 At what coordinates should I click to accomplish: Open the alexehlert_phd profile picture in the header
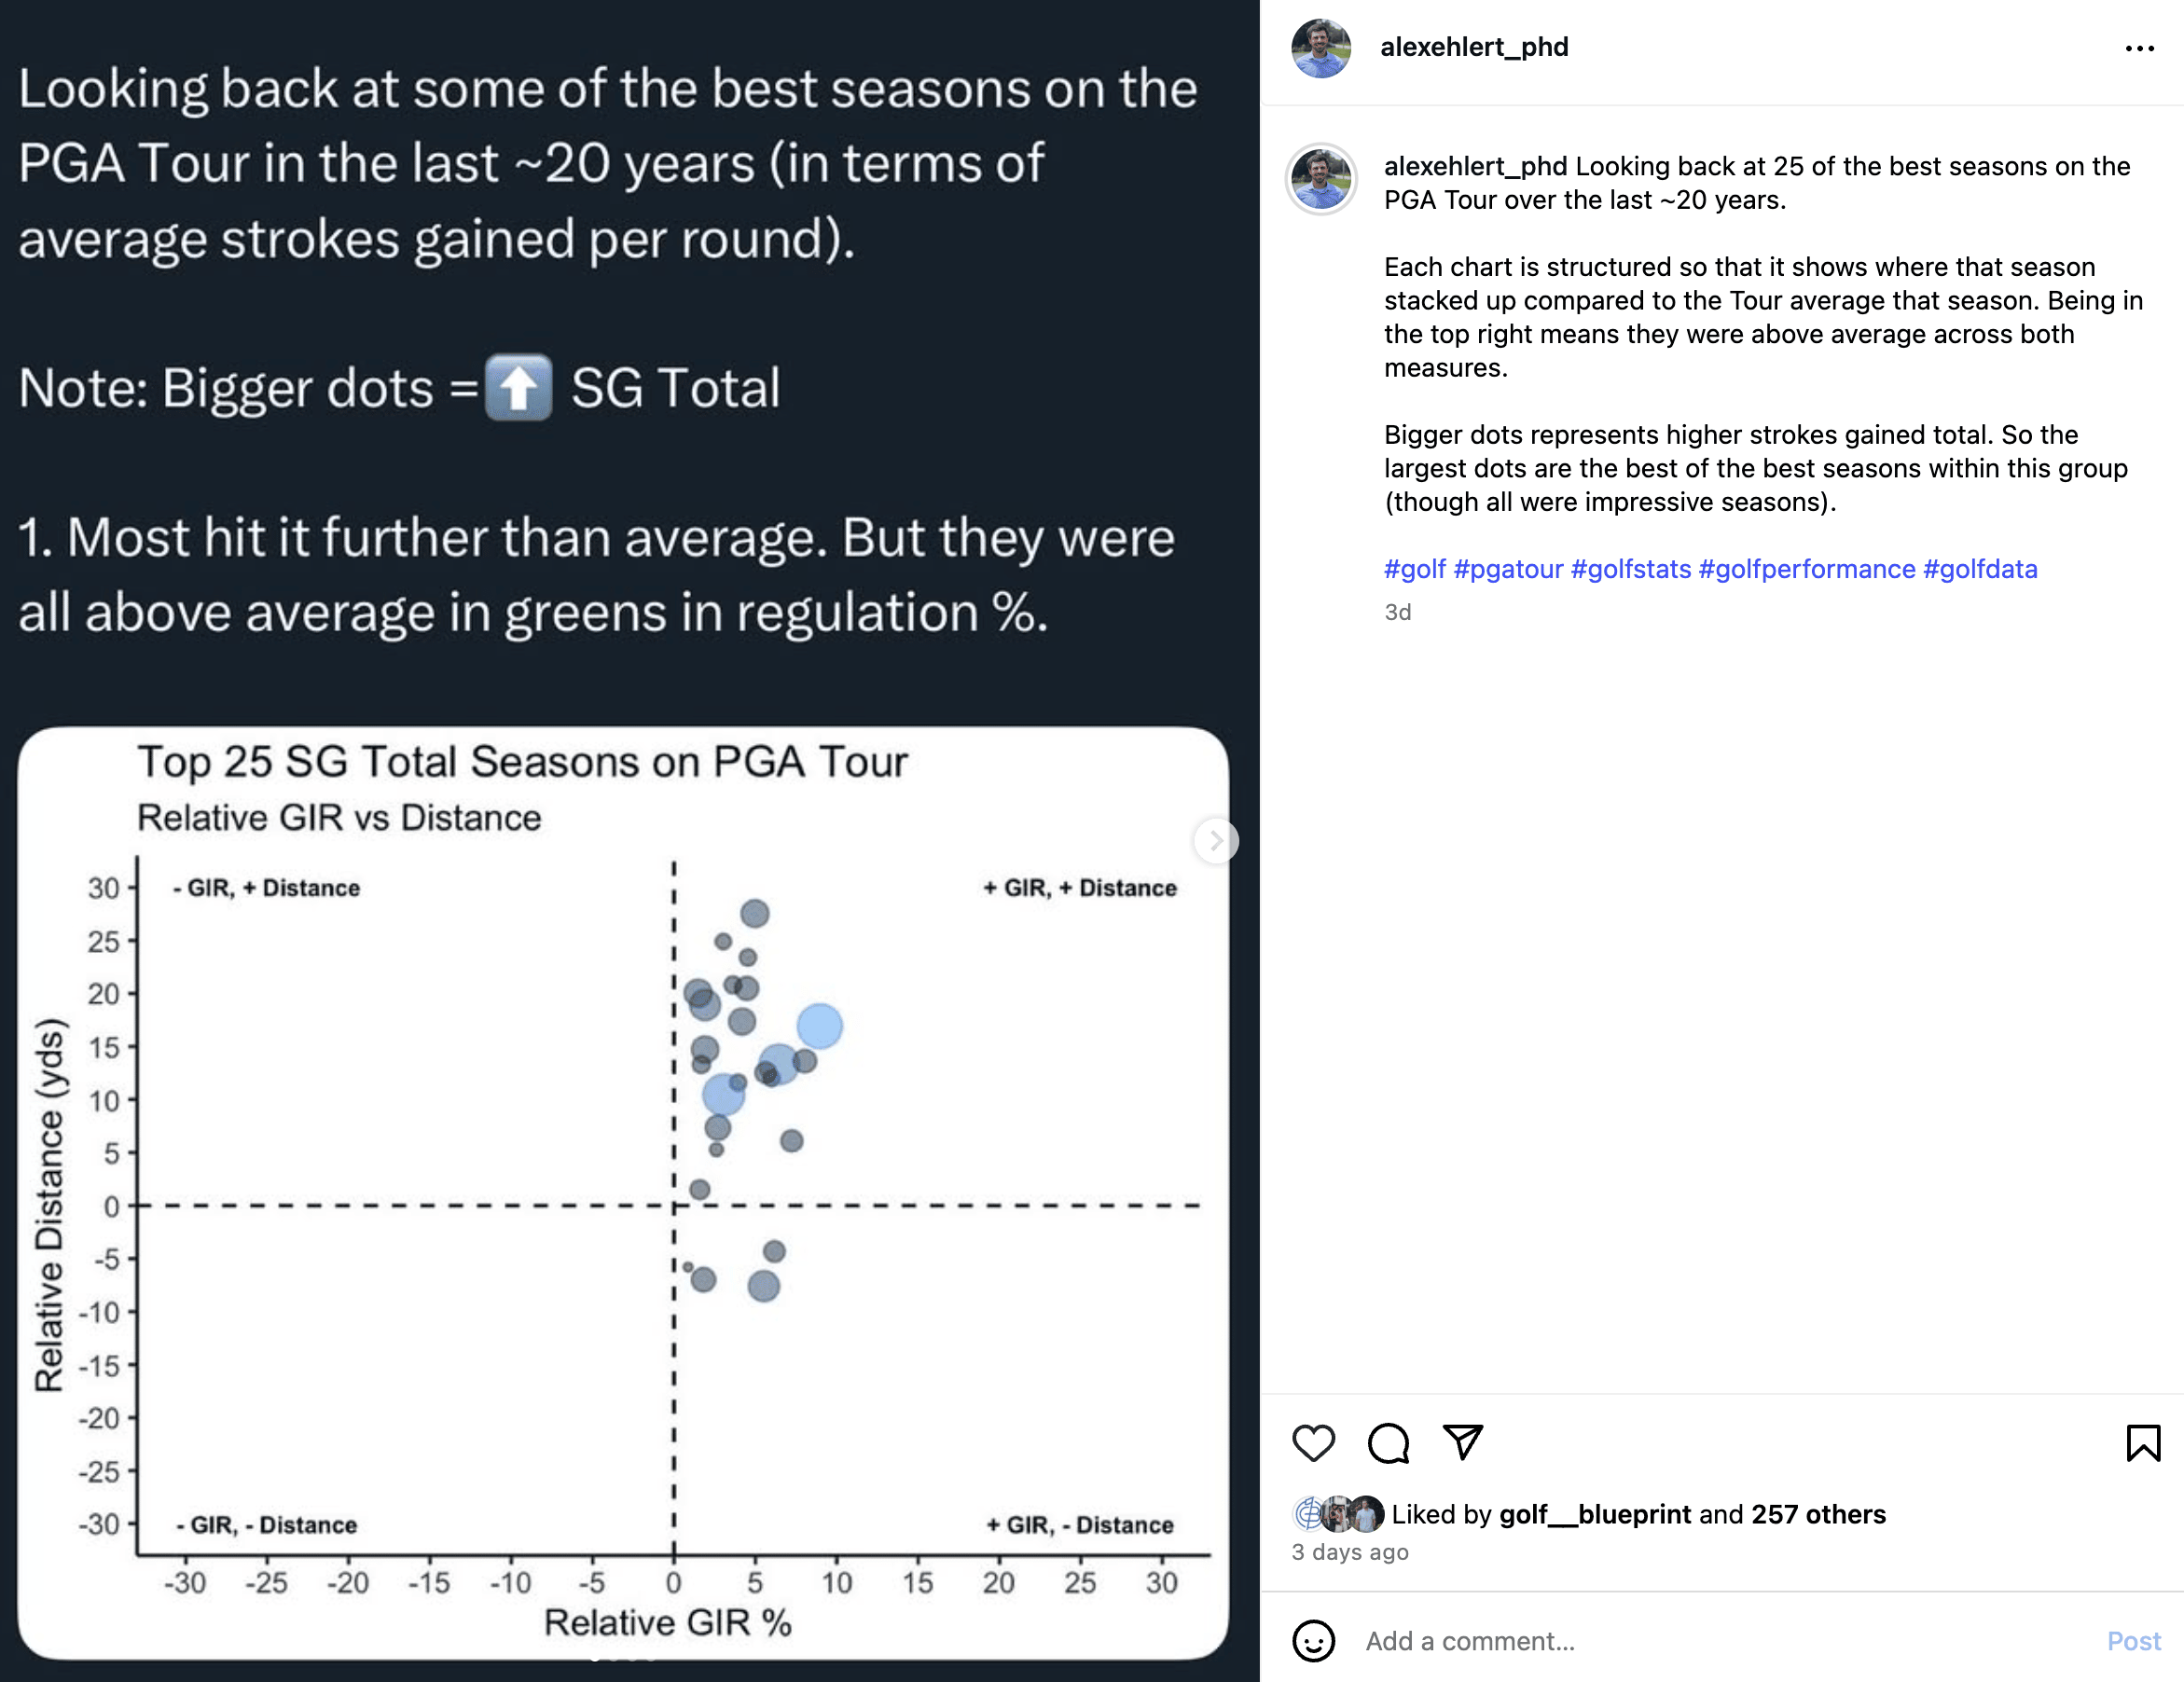(x=1321, y=48)
